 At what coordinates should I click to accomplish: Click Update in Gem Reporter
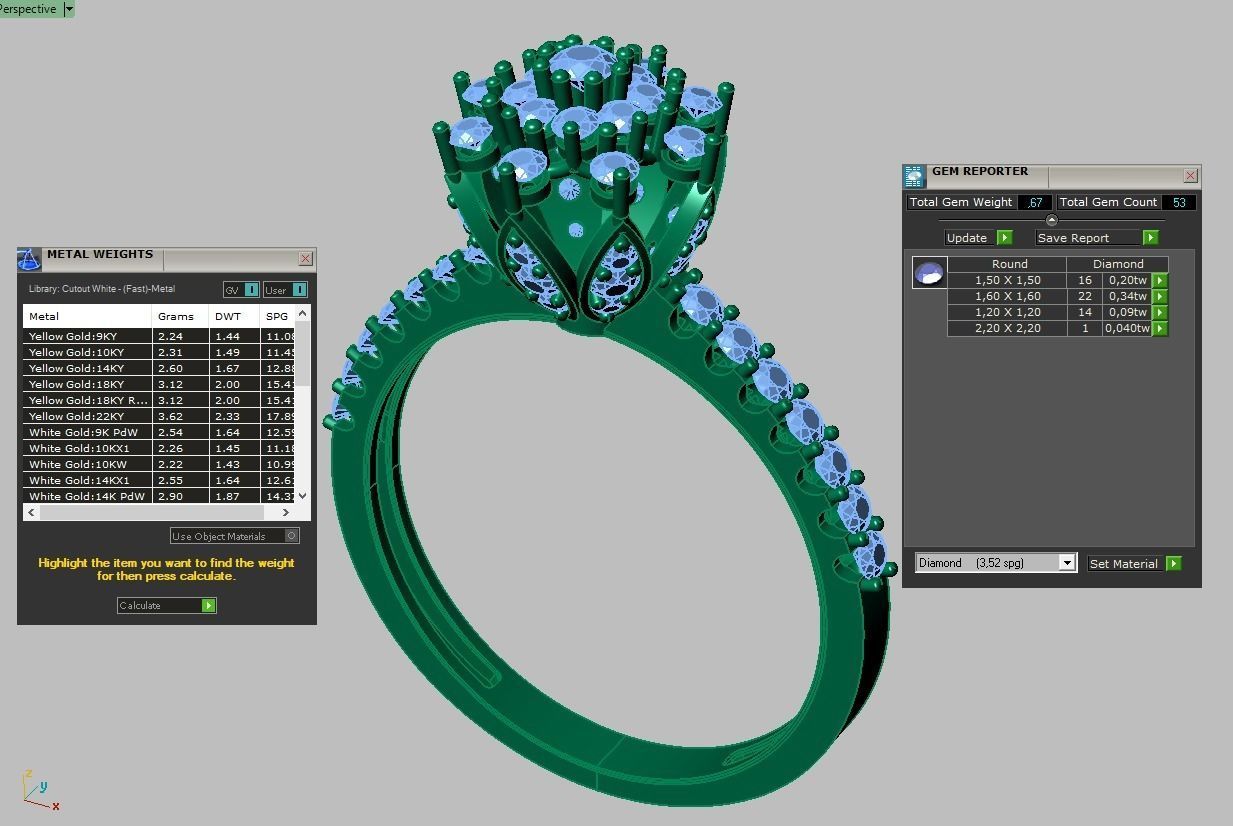coord(979,237)
